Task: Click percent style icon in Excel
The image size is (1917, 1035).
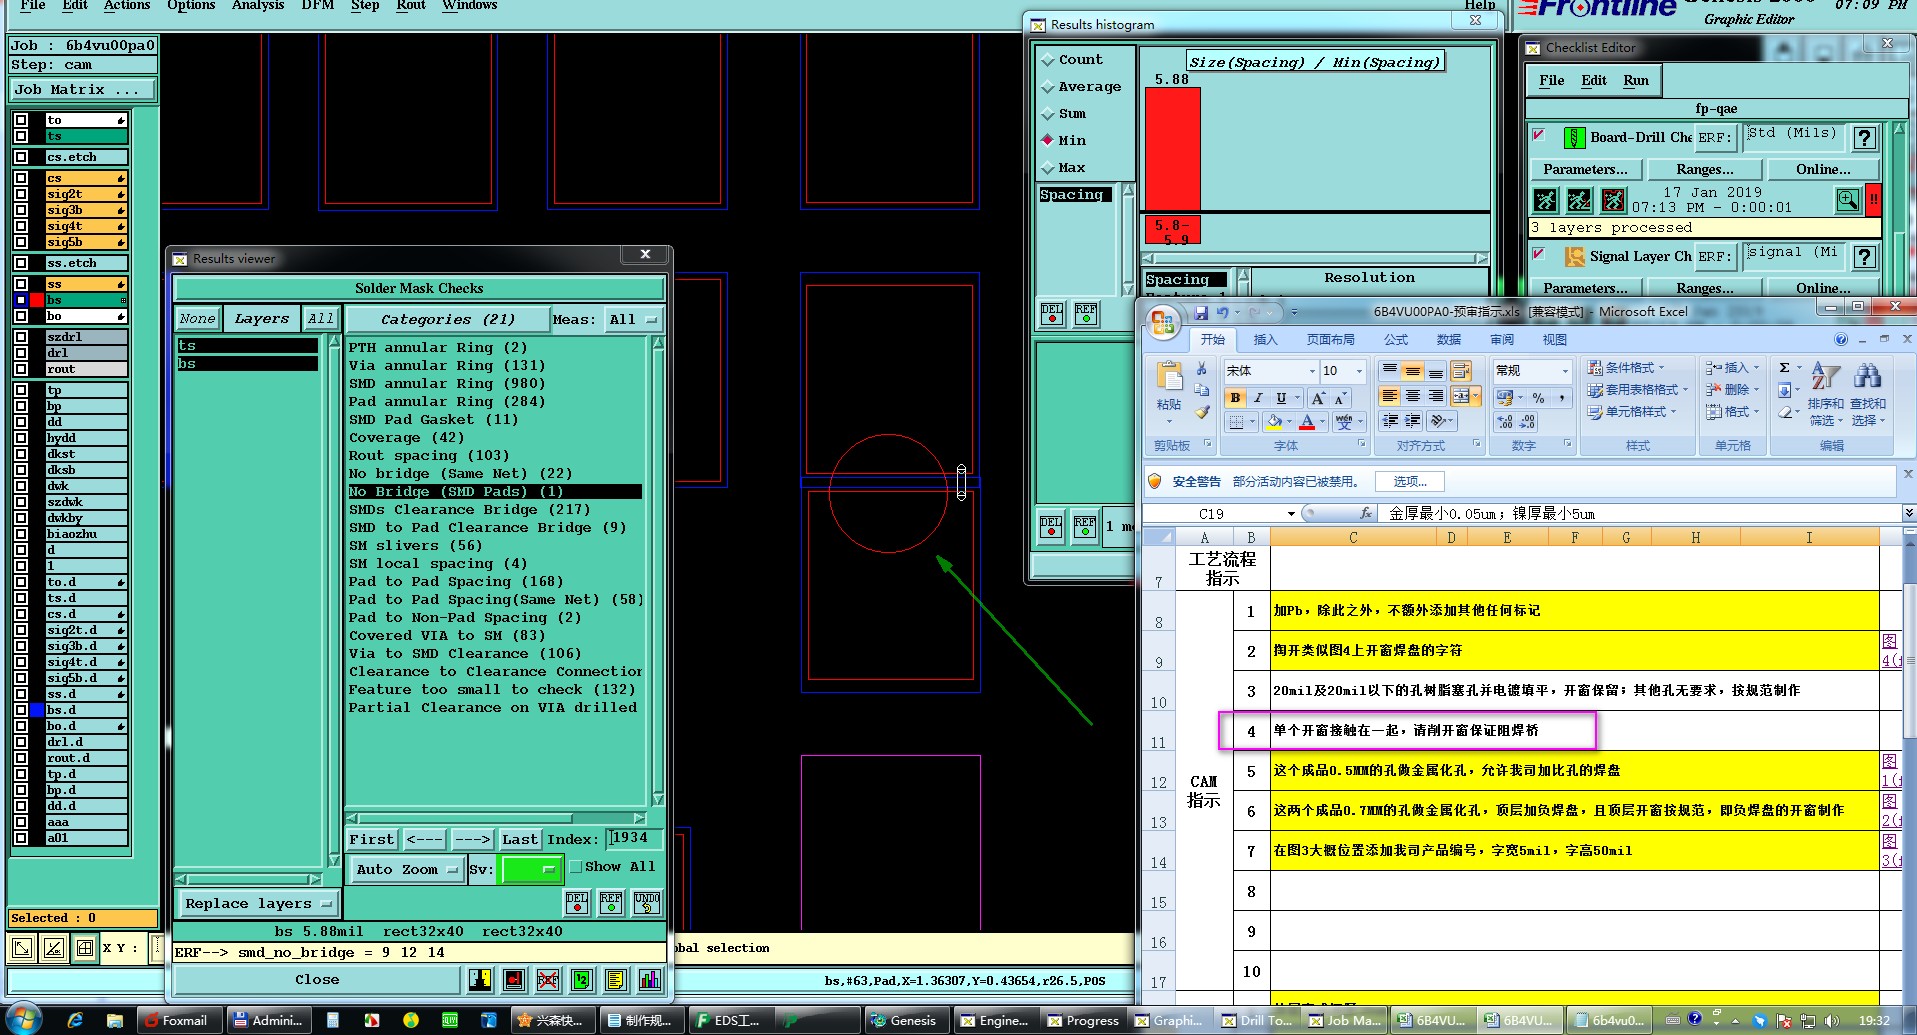Action: 1538,398
